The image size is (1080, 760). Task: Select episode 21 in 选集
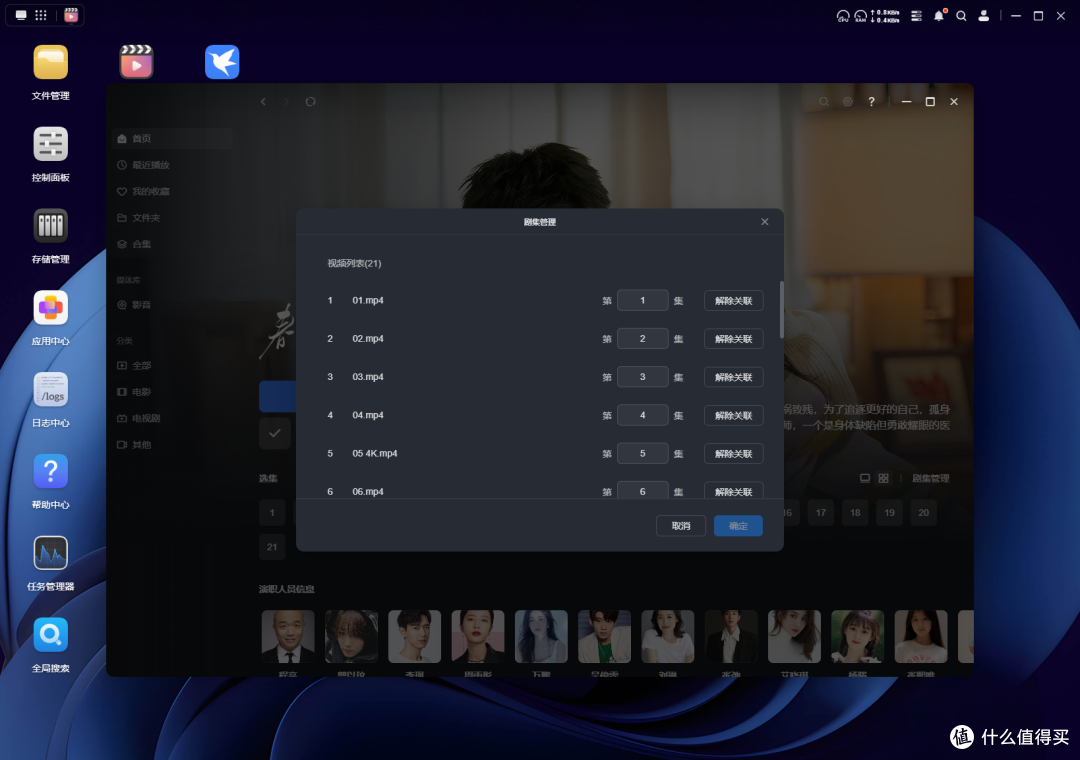pos(272,547)
